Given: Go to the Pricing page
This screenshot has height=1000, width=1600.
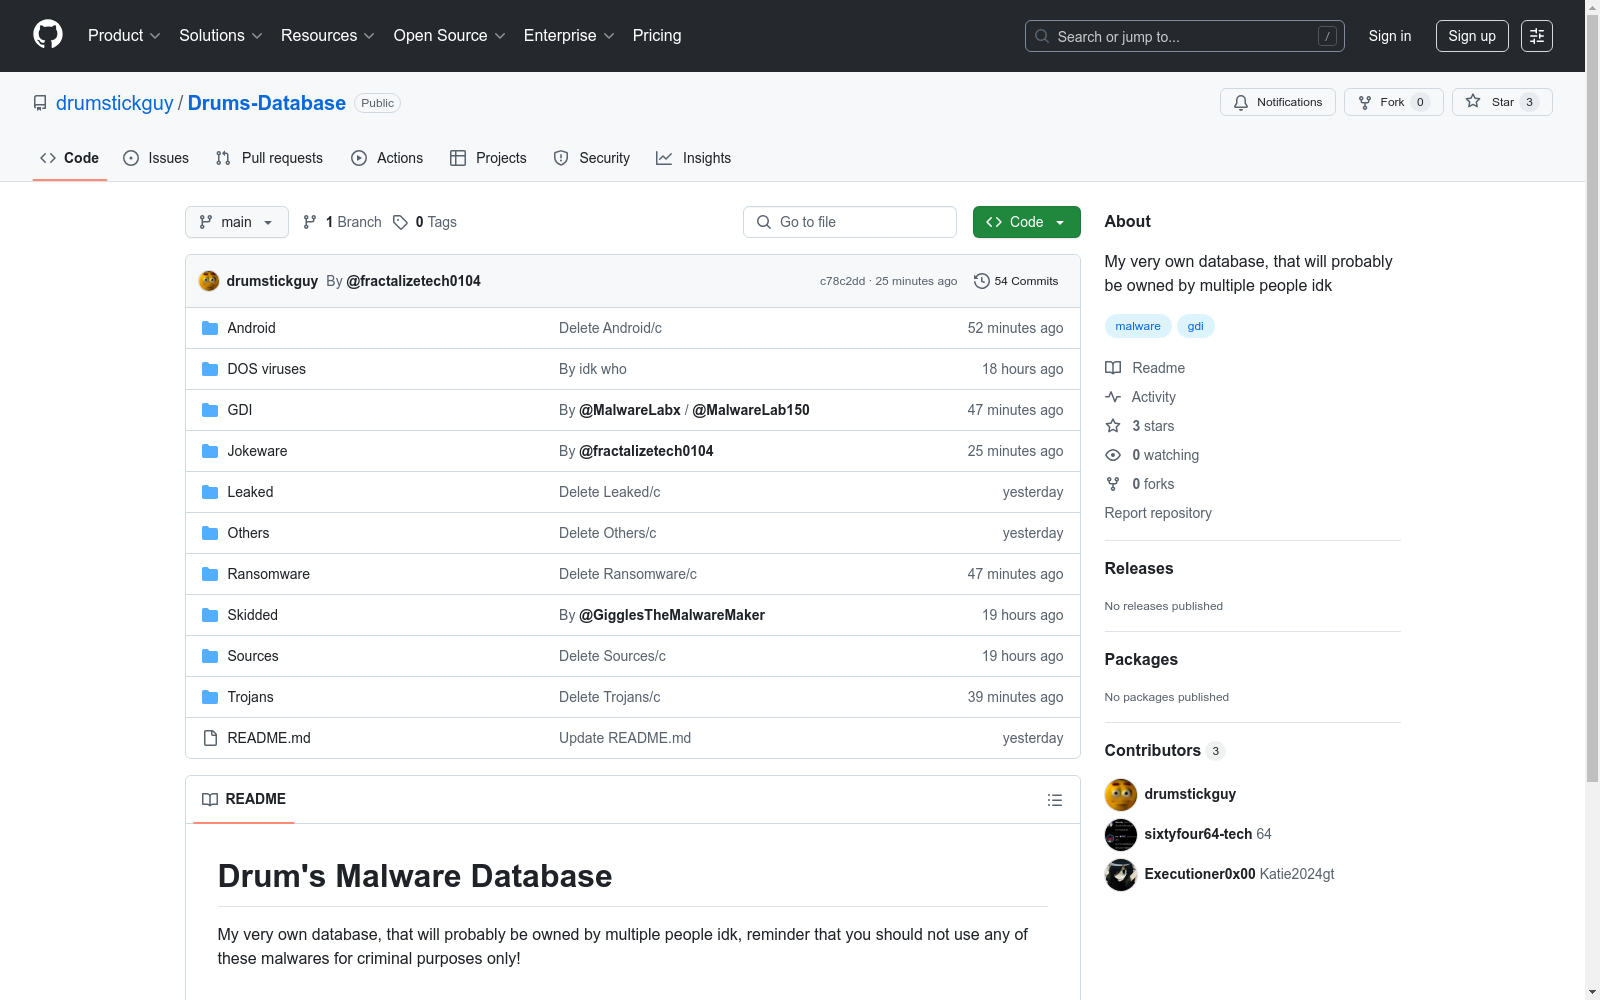Looking at the screenshot, I should [657, 36].
